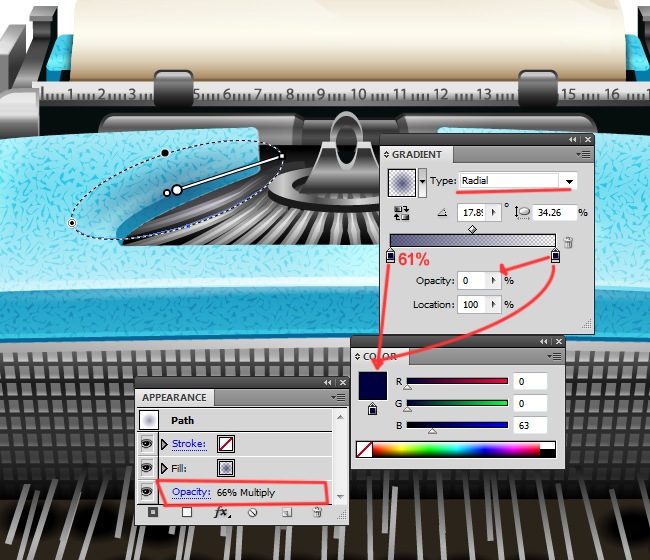Open the Appearance panel options menu
This screenshot has width=650, height=560.
pyautogui.click(x=338, y=398)
